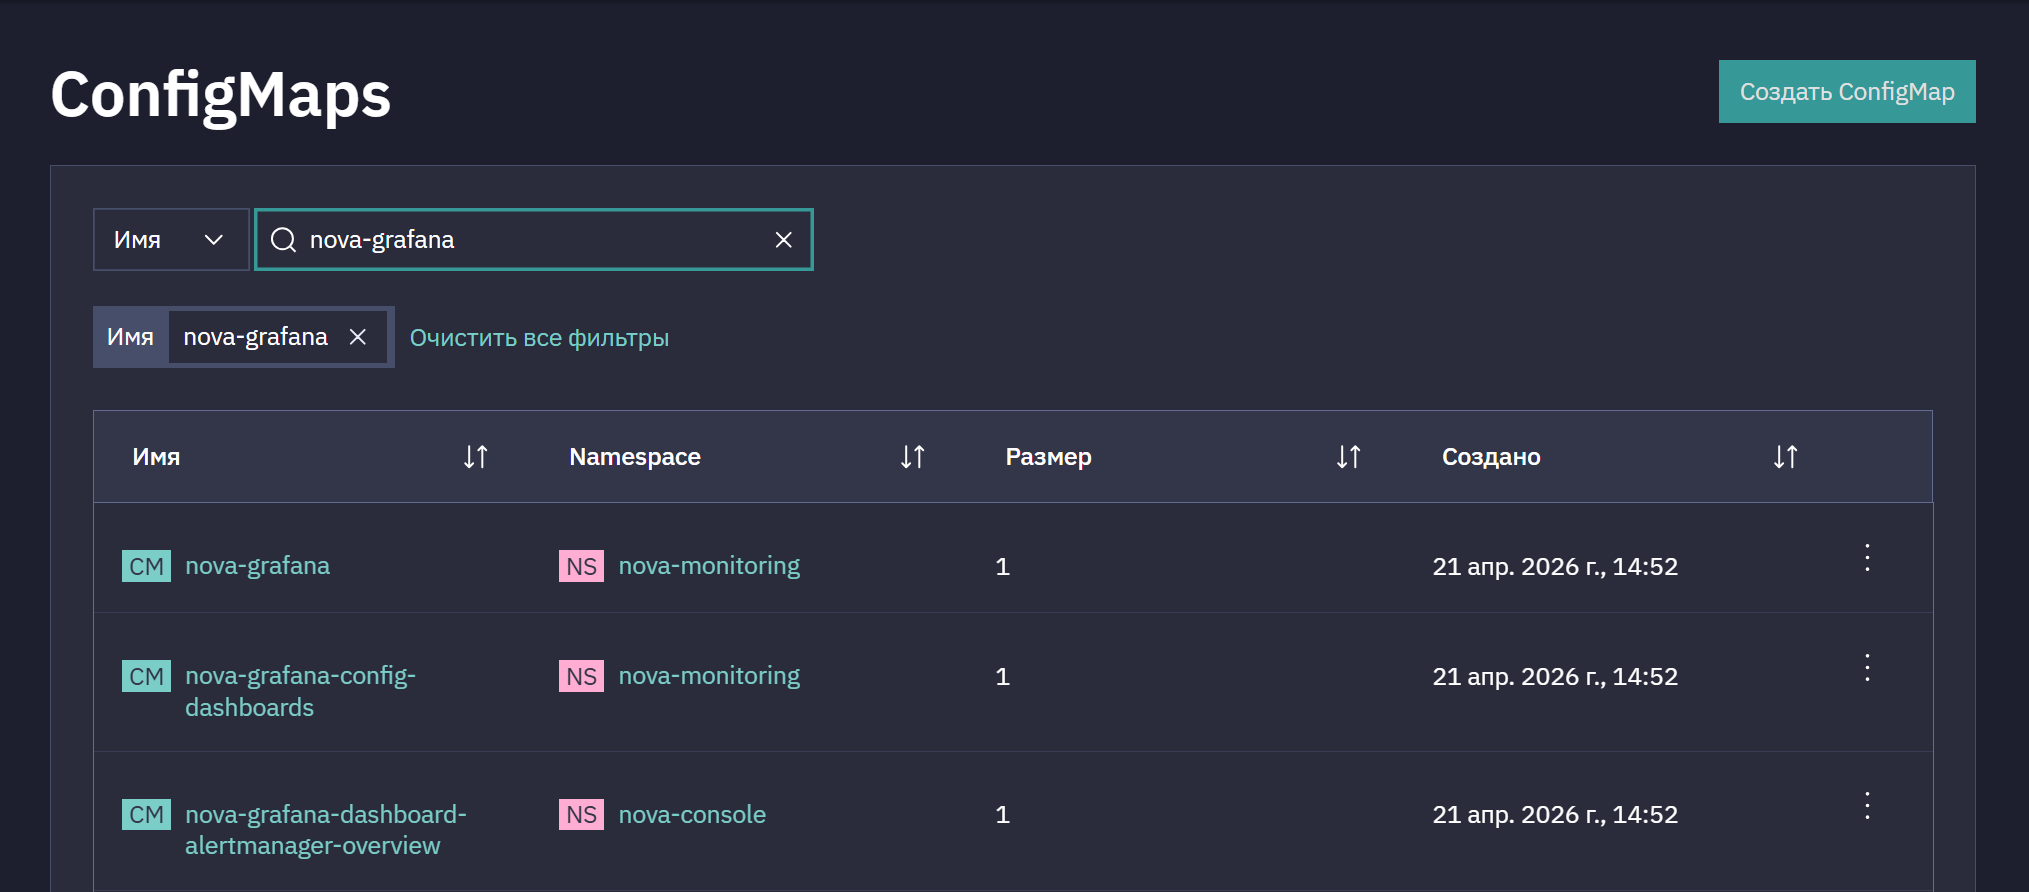Click Очистить все фильтры link
The height and width of the screenshot is (892, 2029).
[x=539, y=338]
